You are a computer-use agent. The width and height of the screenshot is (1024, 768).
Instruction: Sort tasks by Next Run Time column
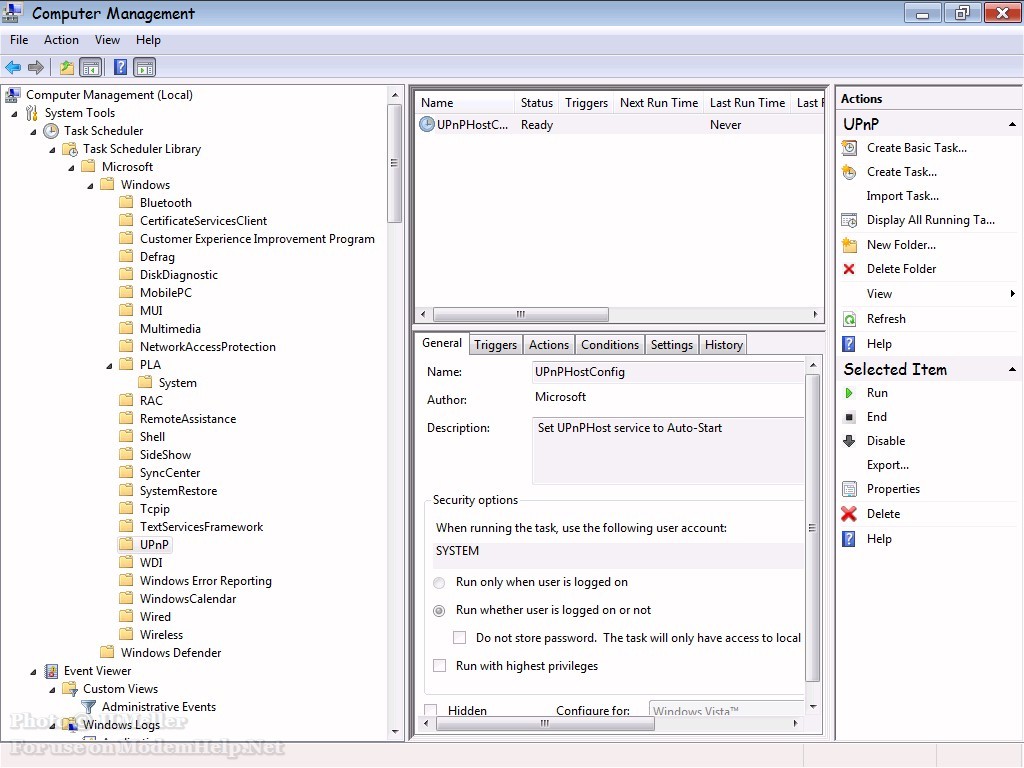(659, 103)
